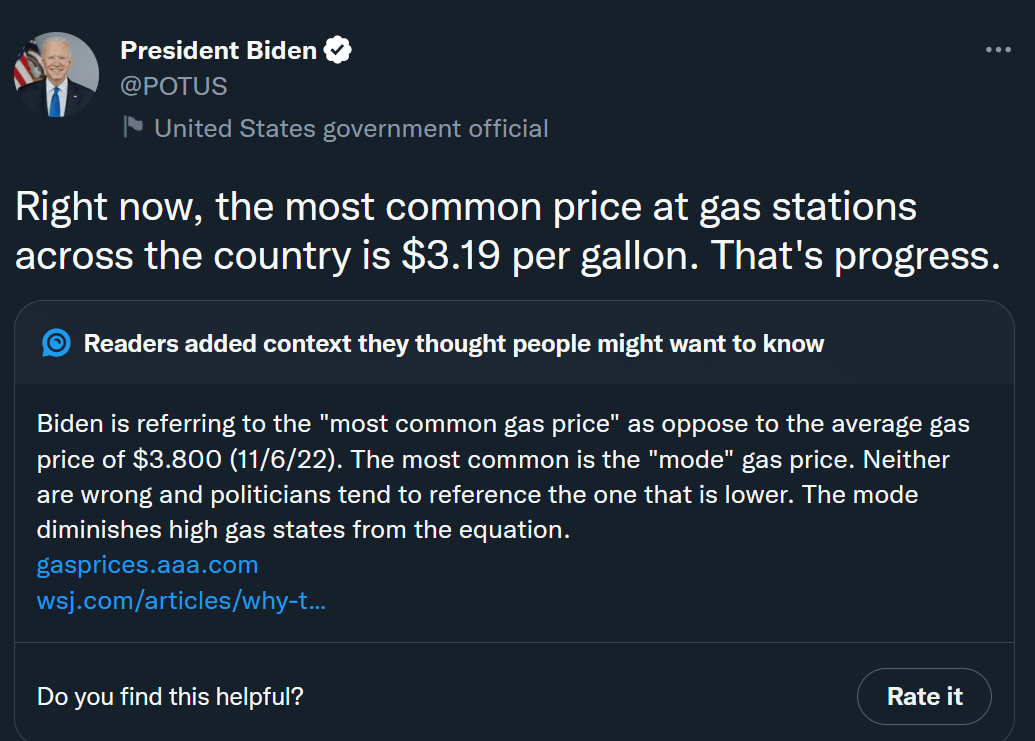This screenshot has width=1035, height=741.
Task: Open the three-dot more options menu
Action: (x=998, y=49)
